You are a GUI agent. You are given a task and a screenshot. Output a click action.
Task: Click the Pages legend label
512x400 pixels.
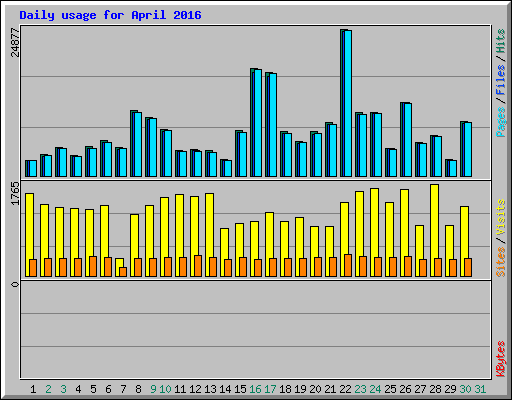[501, 122]
